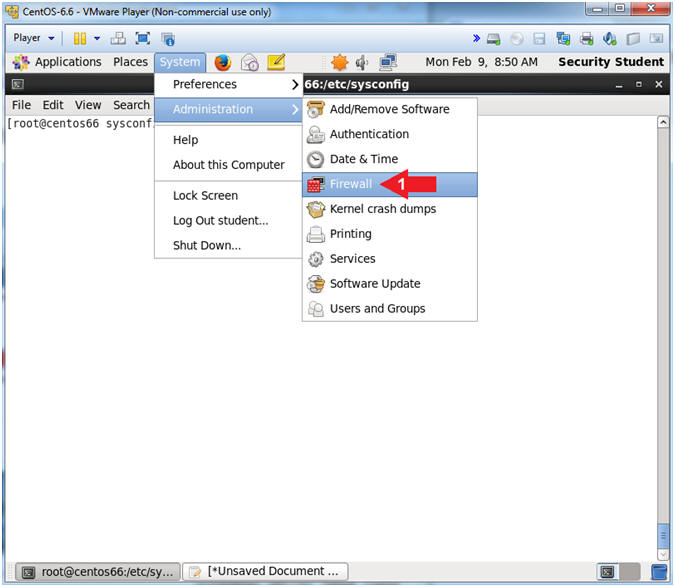The image size is (675, 587).
Task: Click the blue double-chevron toolbar expander
Action: [476, 38]
